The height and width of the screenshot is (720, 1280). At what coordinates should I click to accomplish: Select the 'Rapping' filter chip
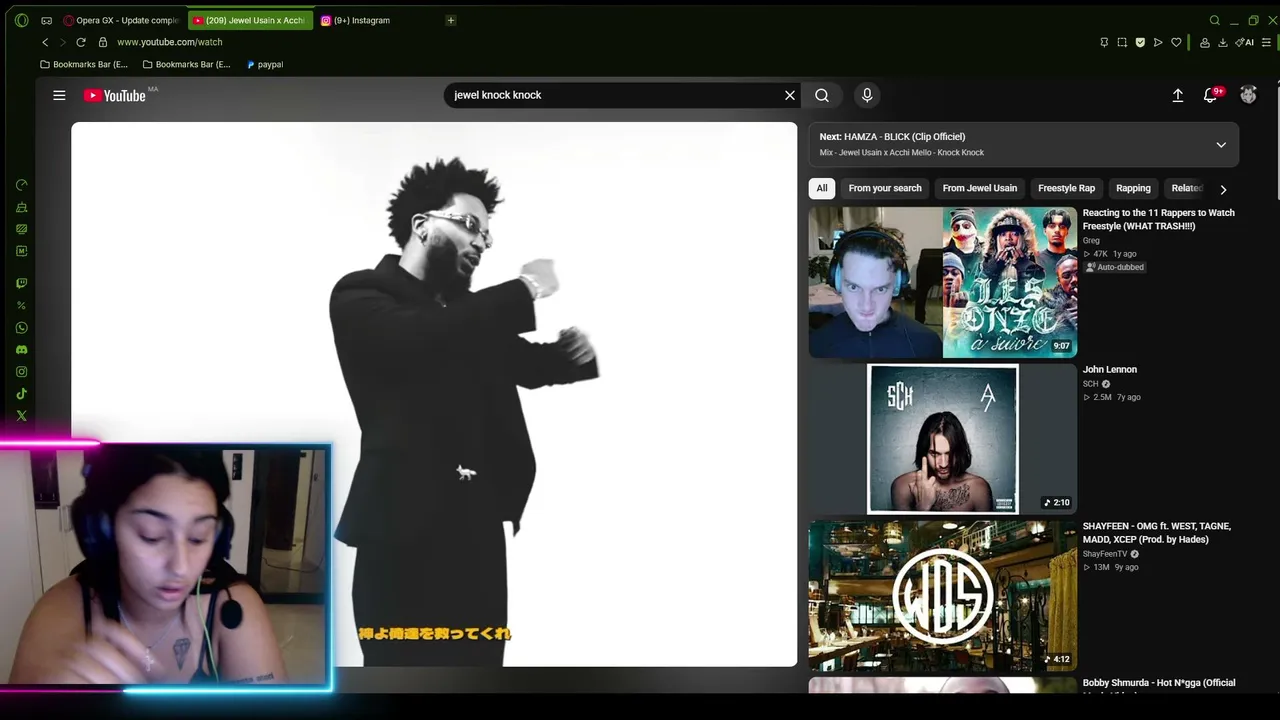(x=1133, y=188)
